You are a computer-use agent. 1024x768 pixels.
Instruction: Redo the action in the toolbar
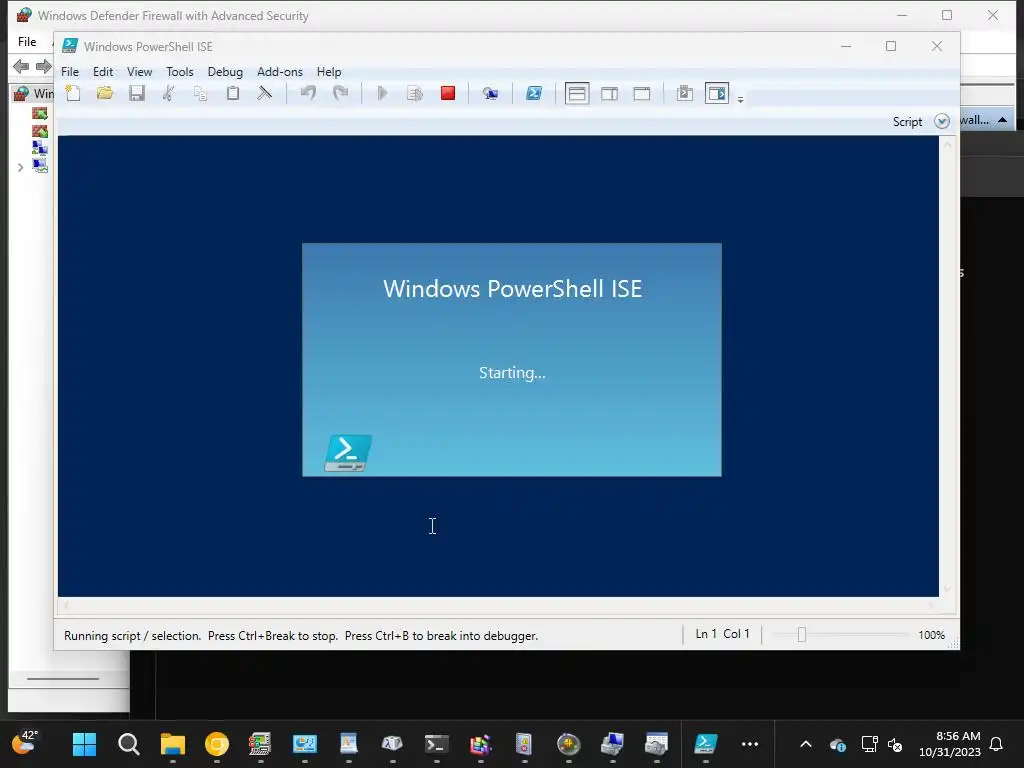coord(340,93)
